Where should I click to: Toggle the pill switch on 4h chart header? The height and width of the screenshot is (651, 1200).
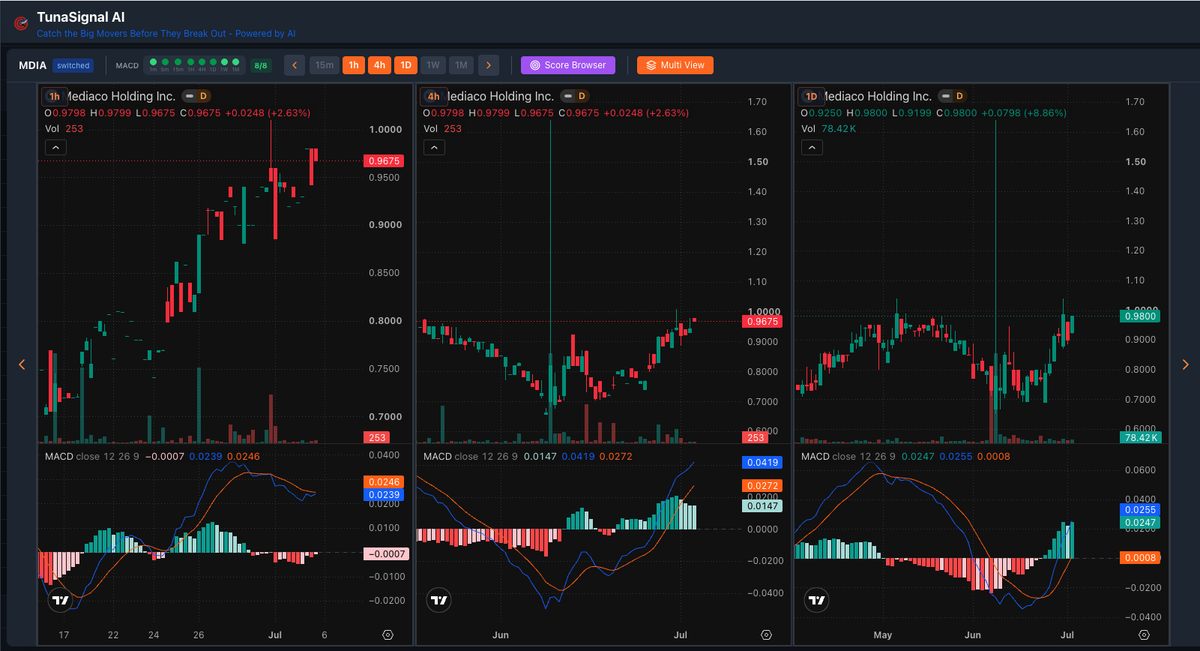[x=566, y=96]
